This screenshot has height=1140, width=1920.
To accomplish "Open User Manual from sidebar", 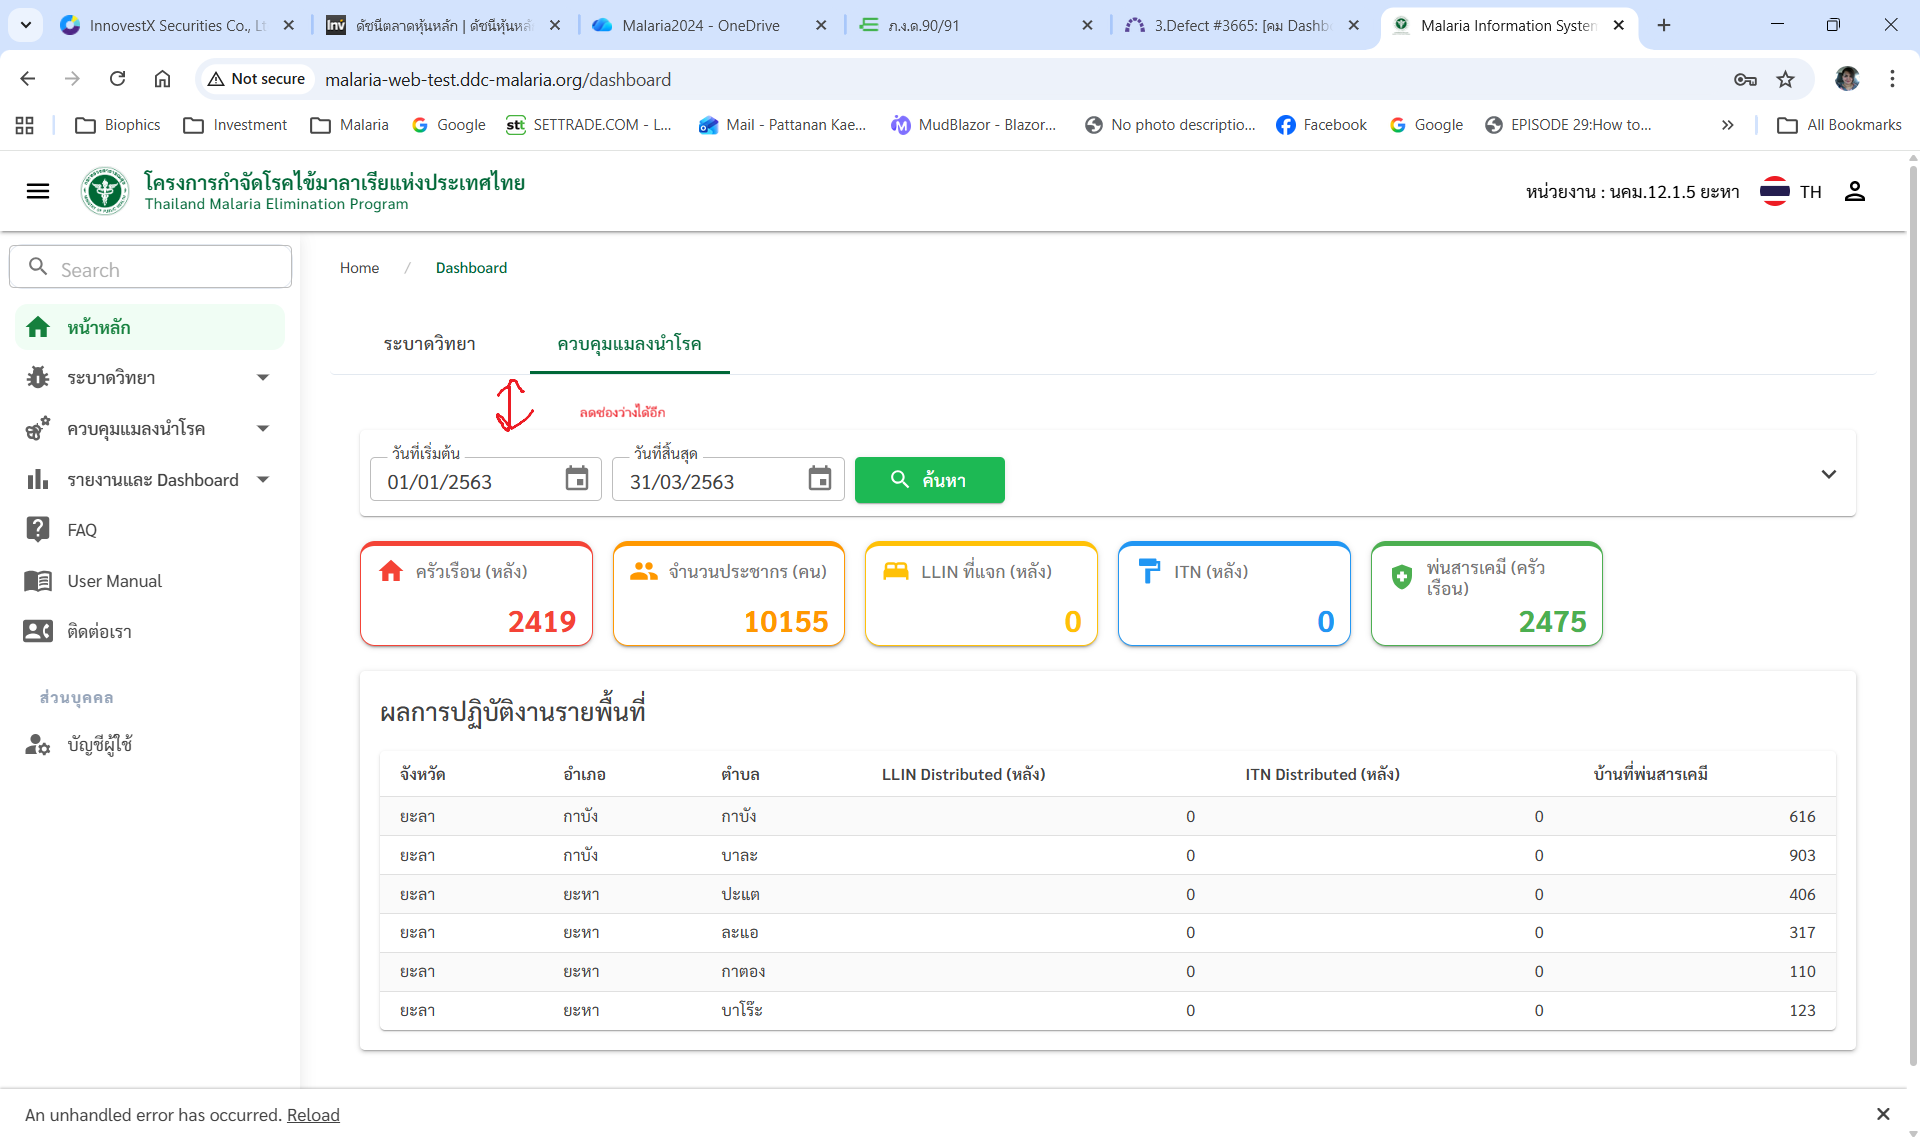I will (114, 581).
